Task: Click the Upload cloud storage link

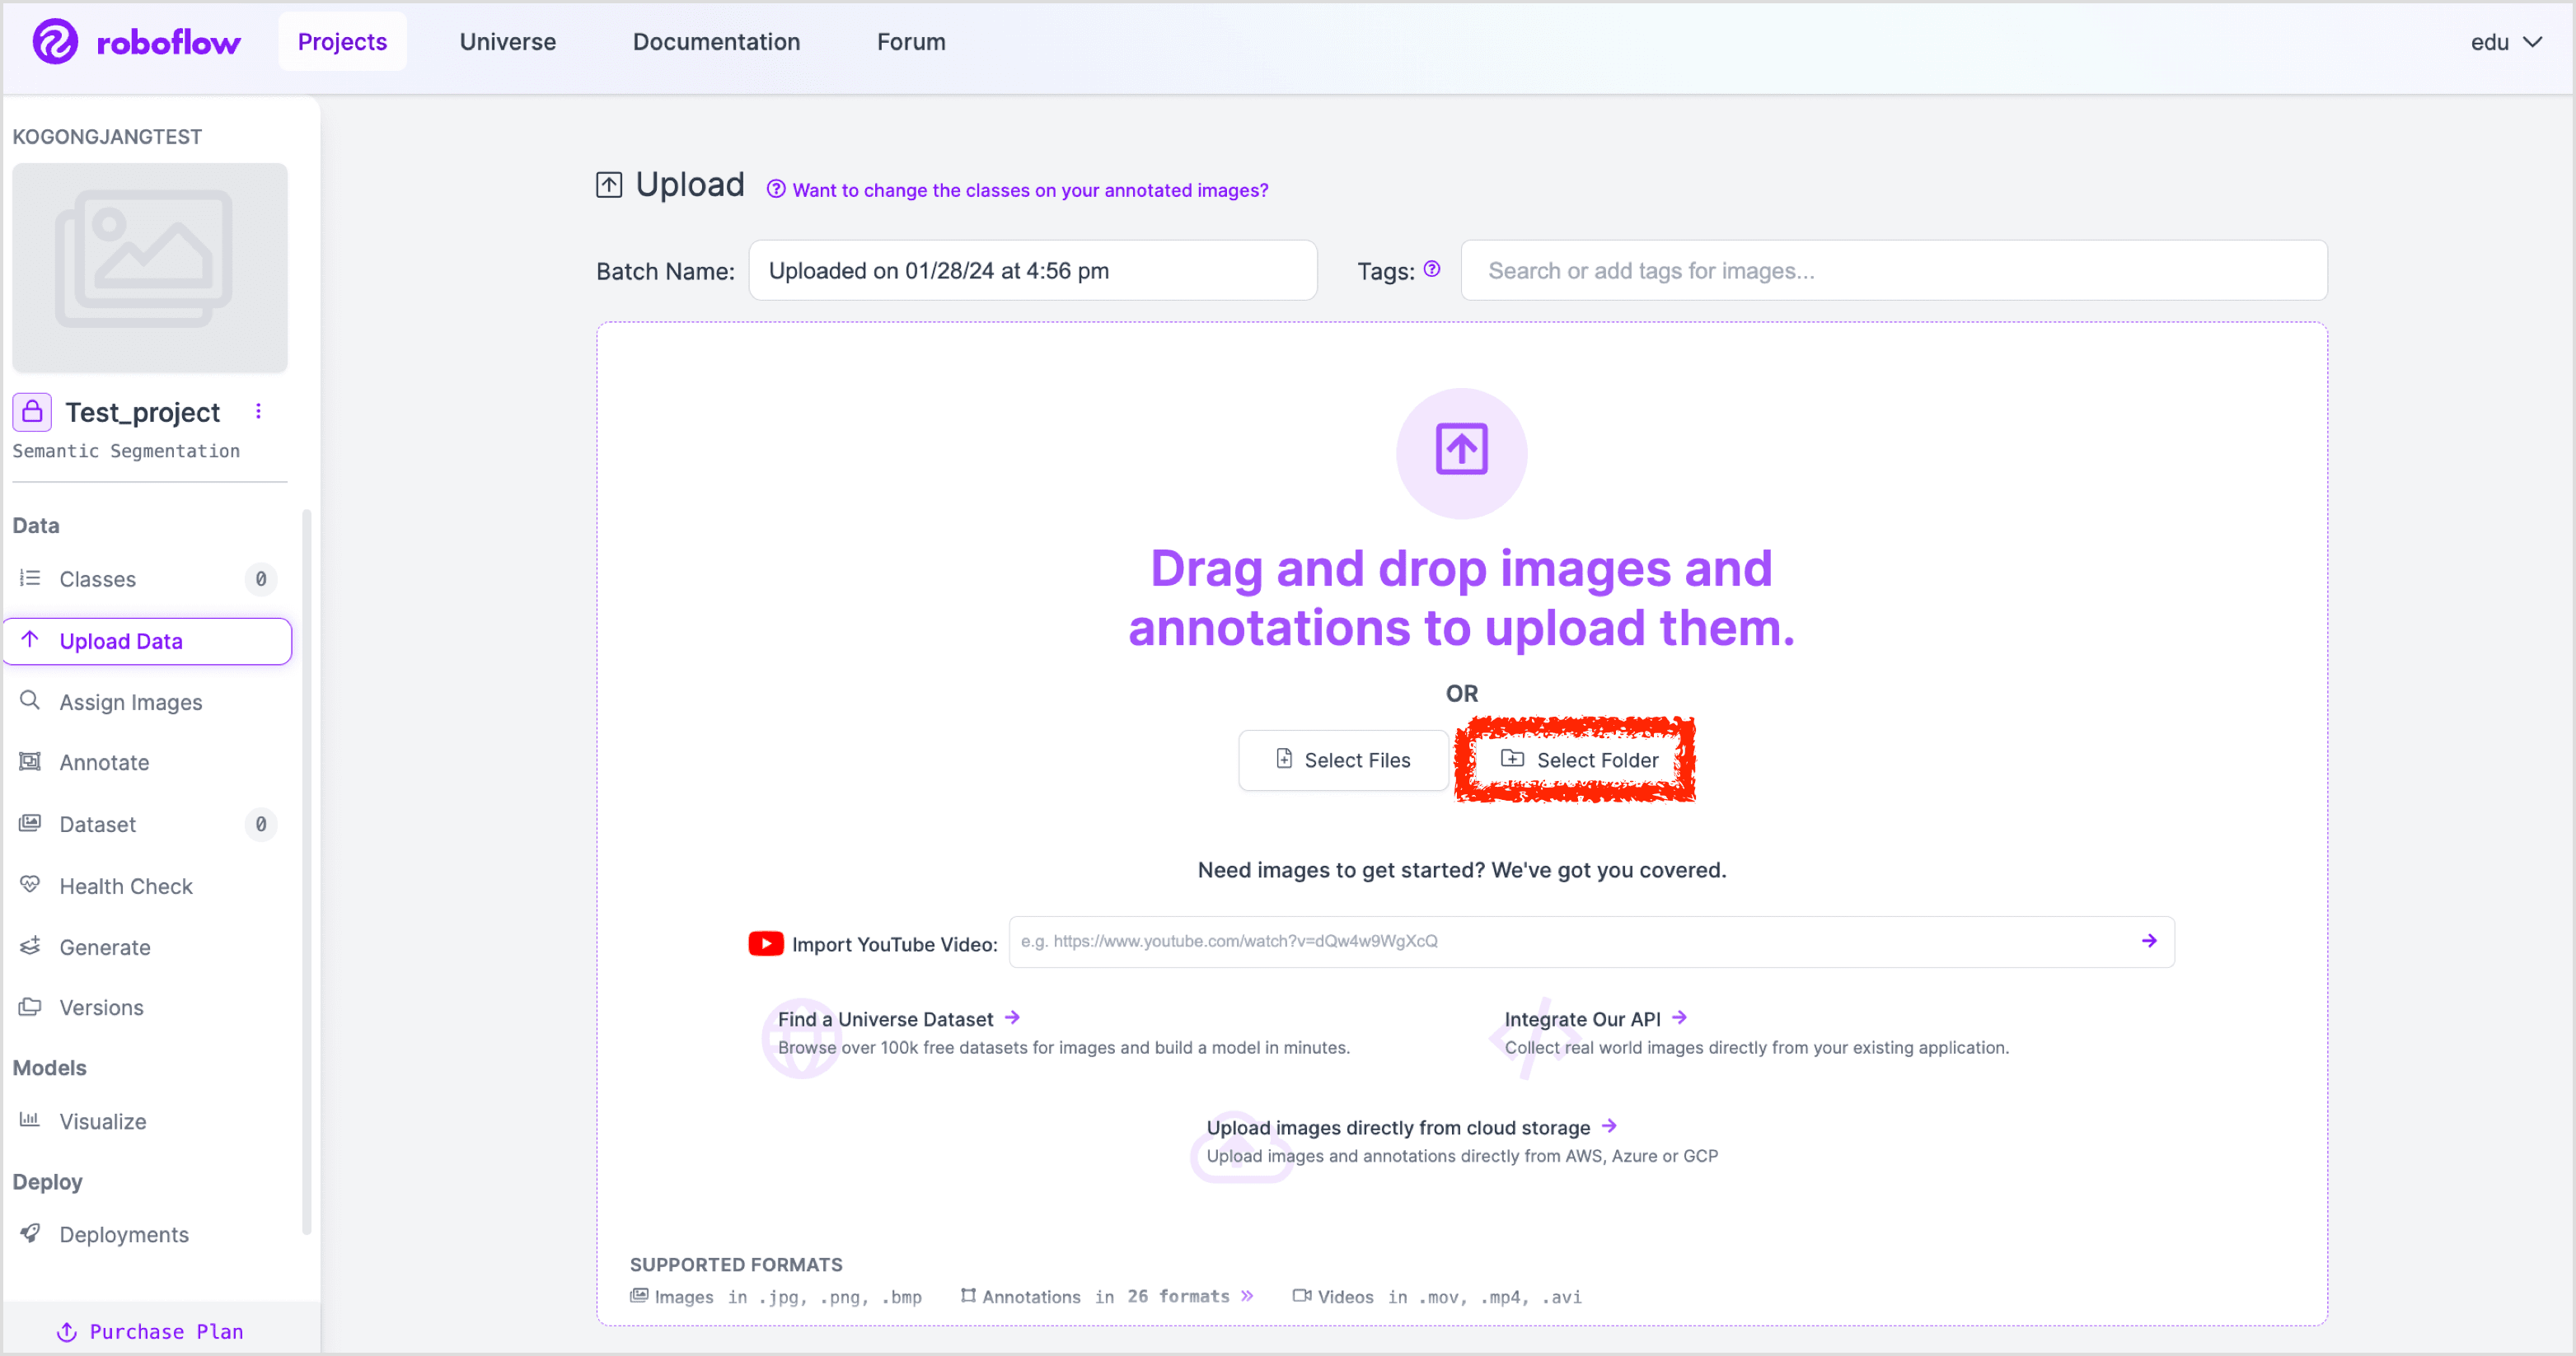Action: pos(1397,1126)
